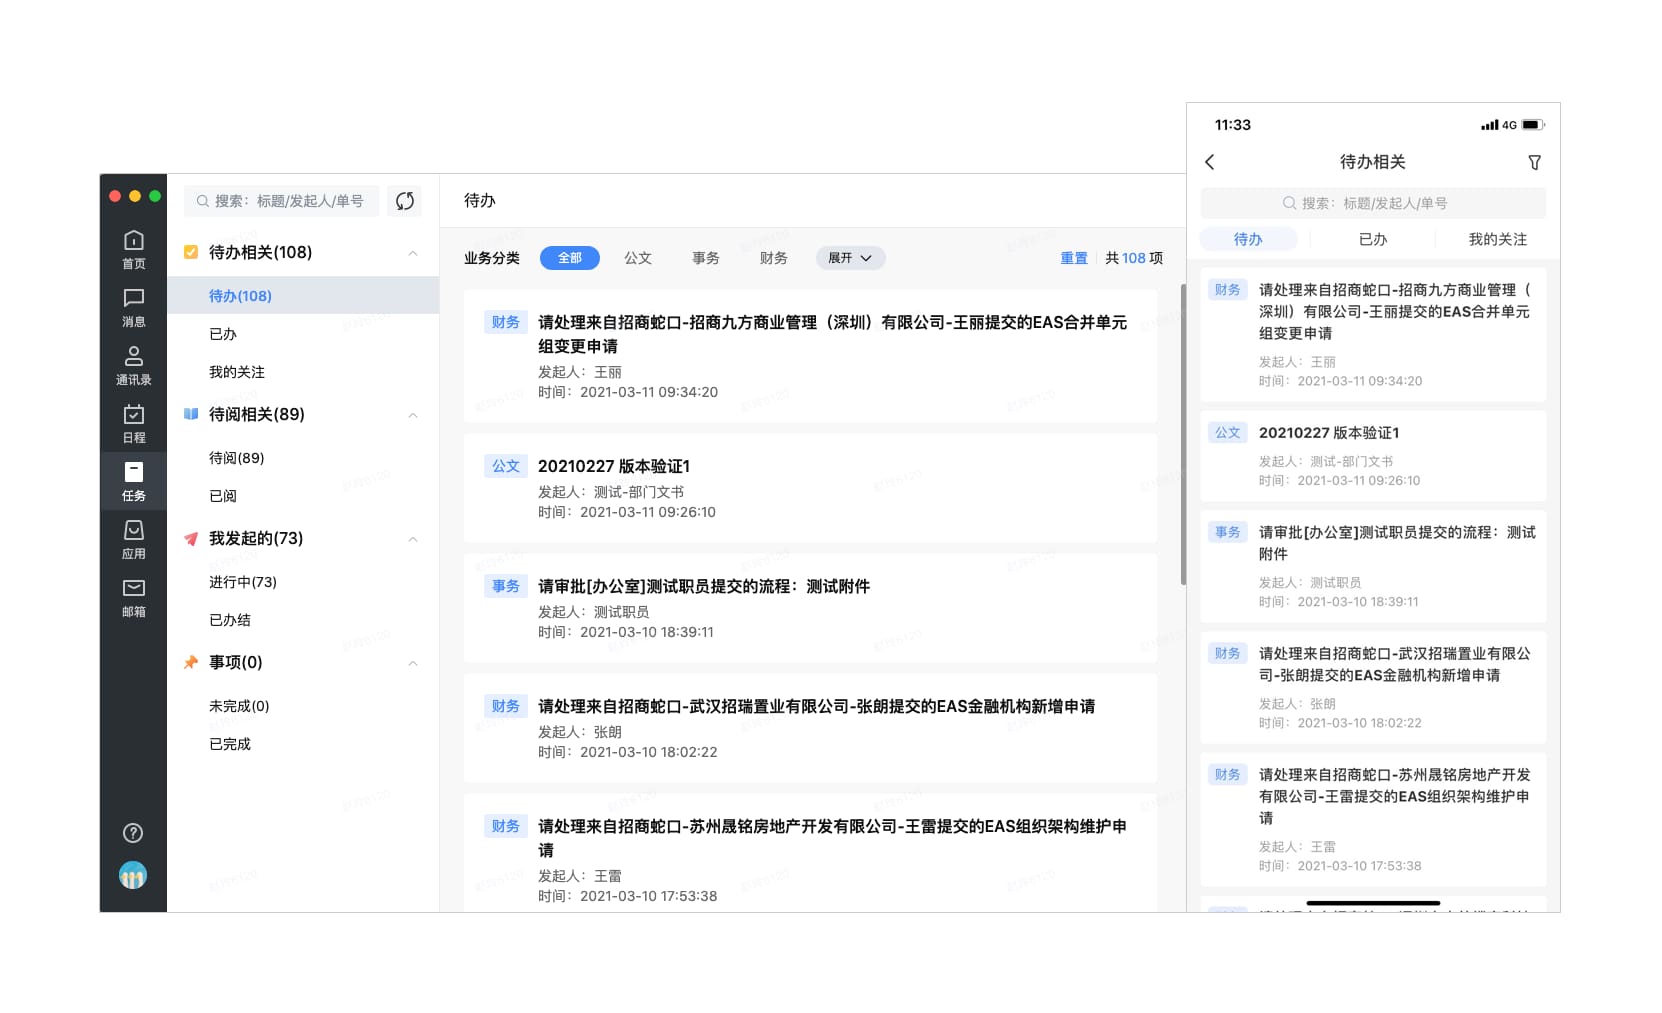Select the 公文 category filter tab
1662x1013 pixels.
pos(638,258)
